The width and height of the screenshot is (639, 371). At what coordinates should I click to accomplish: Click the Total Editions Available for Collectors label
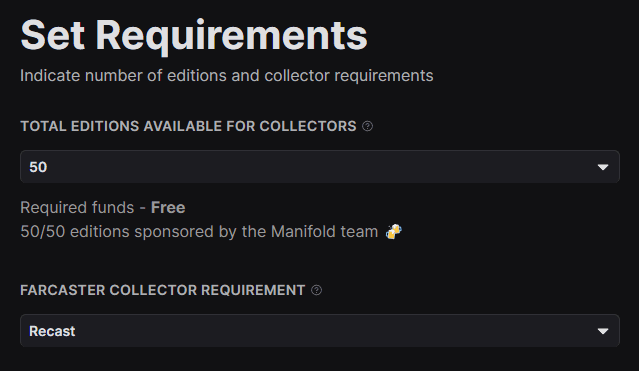pyautogui.click(x=188, y=126)
